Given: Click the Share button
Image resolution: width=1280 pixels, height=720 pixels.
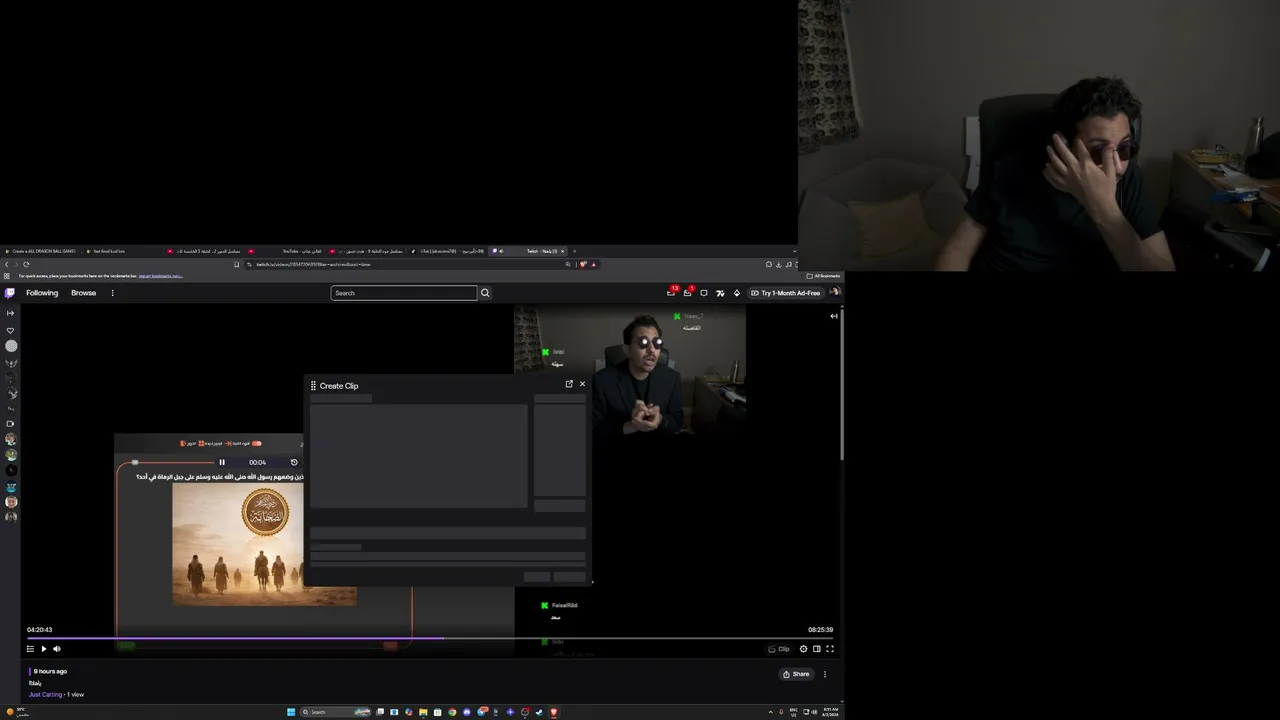Looking at the screenshot, I should (x=796, y=674).
